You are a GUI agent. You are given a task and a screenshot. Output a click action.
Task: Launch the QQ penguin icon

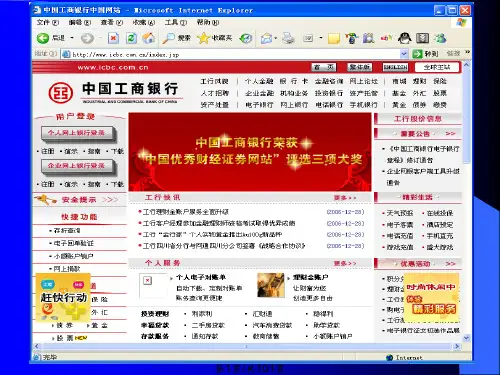[404, 38]
